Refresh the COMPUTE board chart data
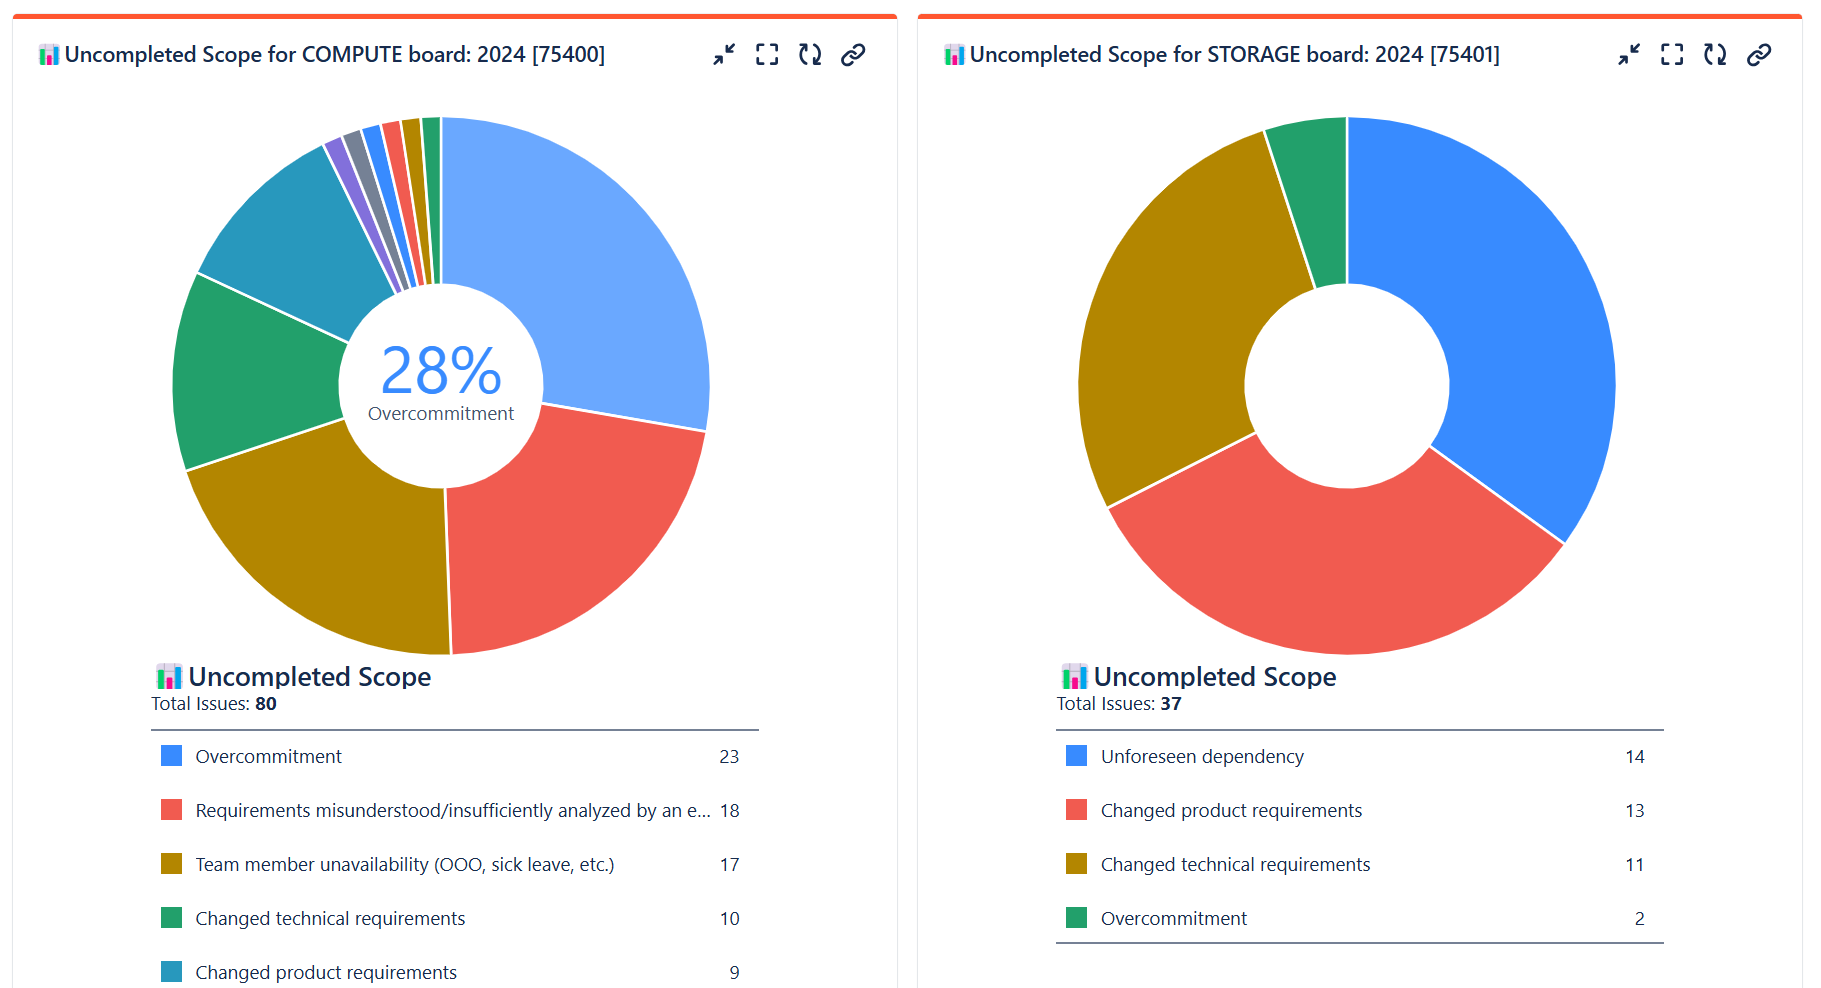This screenshot has height=988, width=1821. click(x=809, y=55)
